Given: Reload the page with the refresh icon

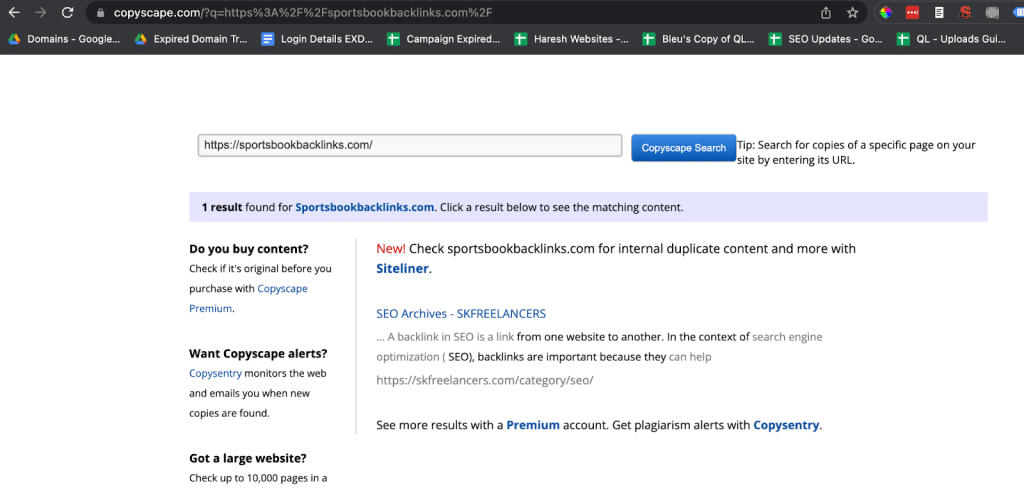Looking at the screenshot, I should click(x=67, y=13).
